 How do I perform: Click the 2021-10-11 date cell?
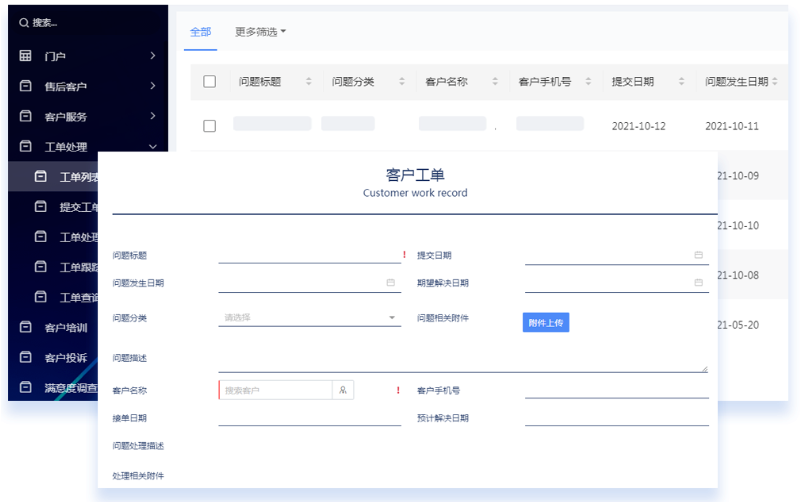(731, 126)
